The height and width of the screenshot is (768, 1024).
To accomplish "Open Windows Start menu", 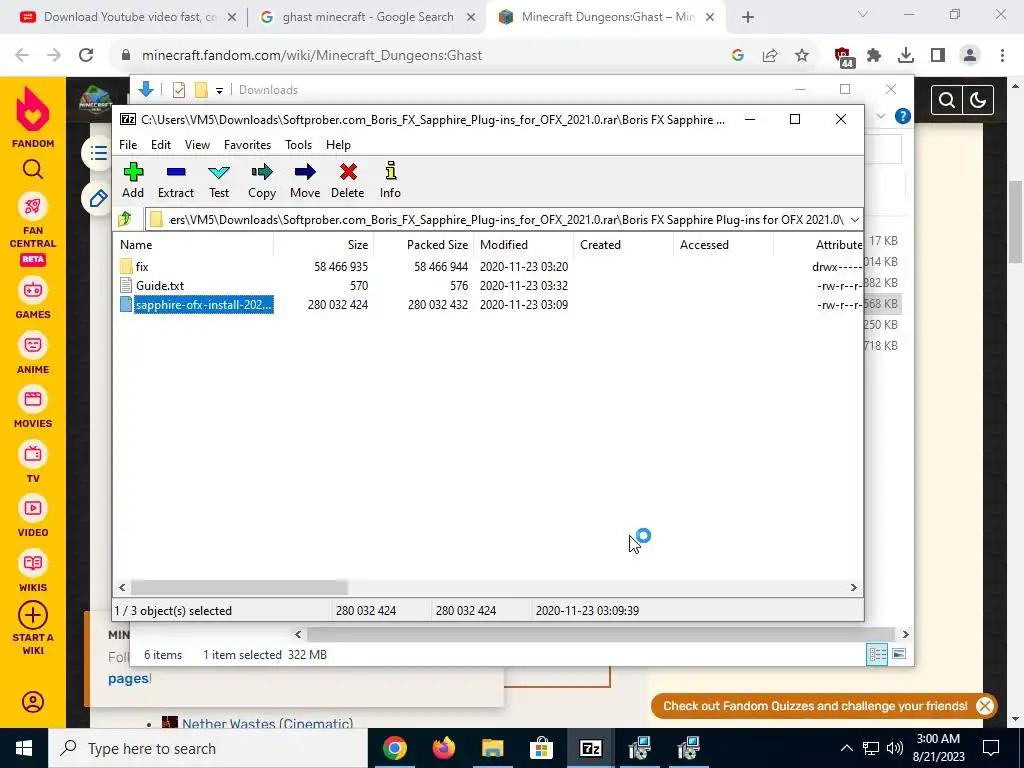I will coord(24,748).
